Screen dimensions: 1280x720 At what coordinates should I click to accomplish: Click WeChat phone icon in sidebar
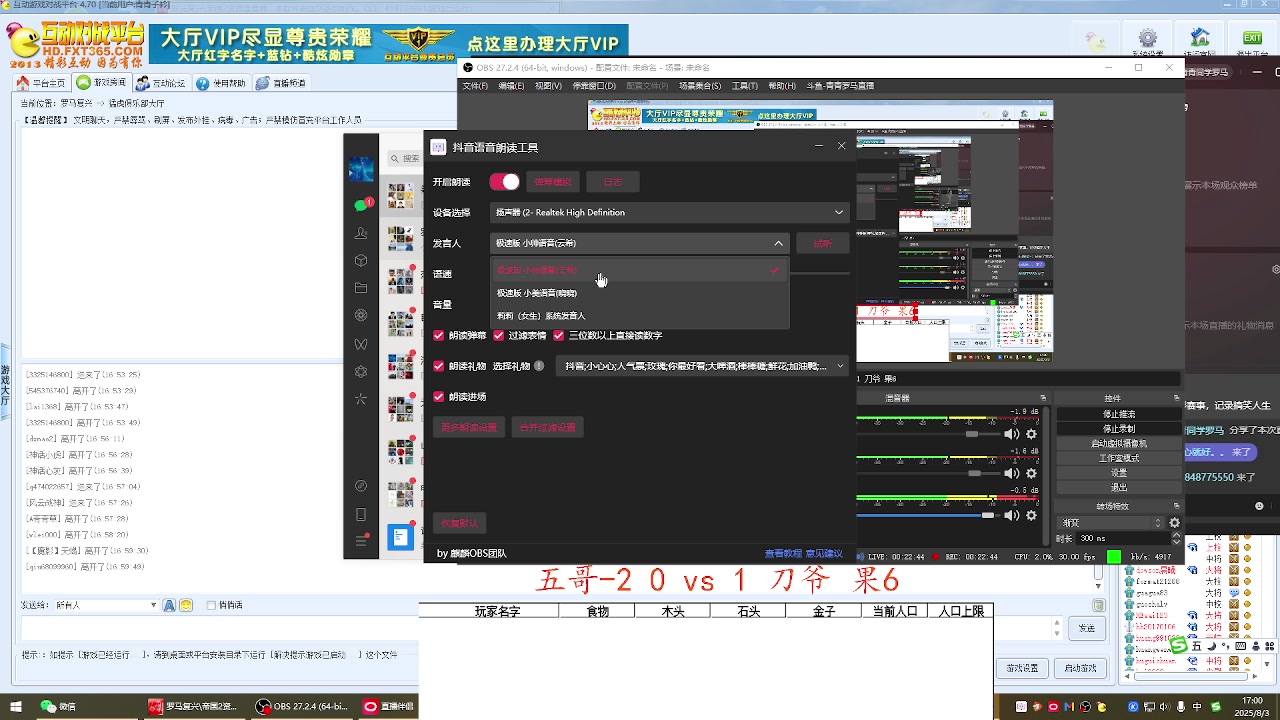click(361, 514)
